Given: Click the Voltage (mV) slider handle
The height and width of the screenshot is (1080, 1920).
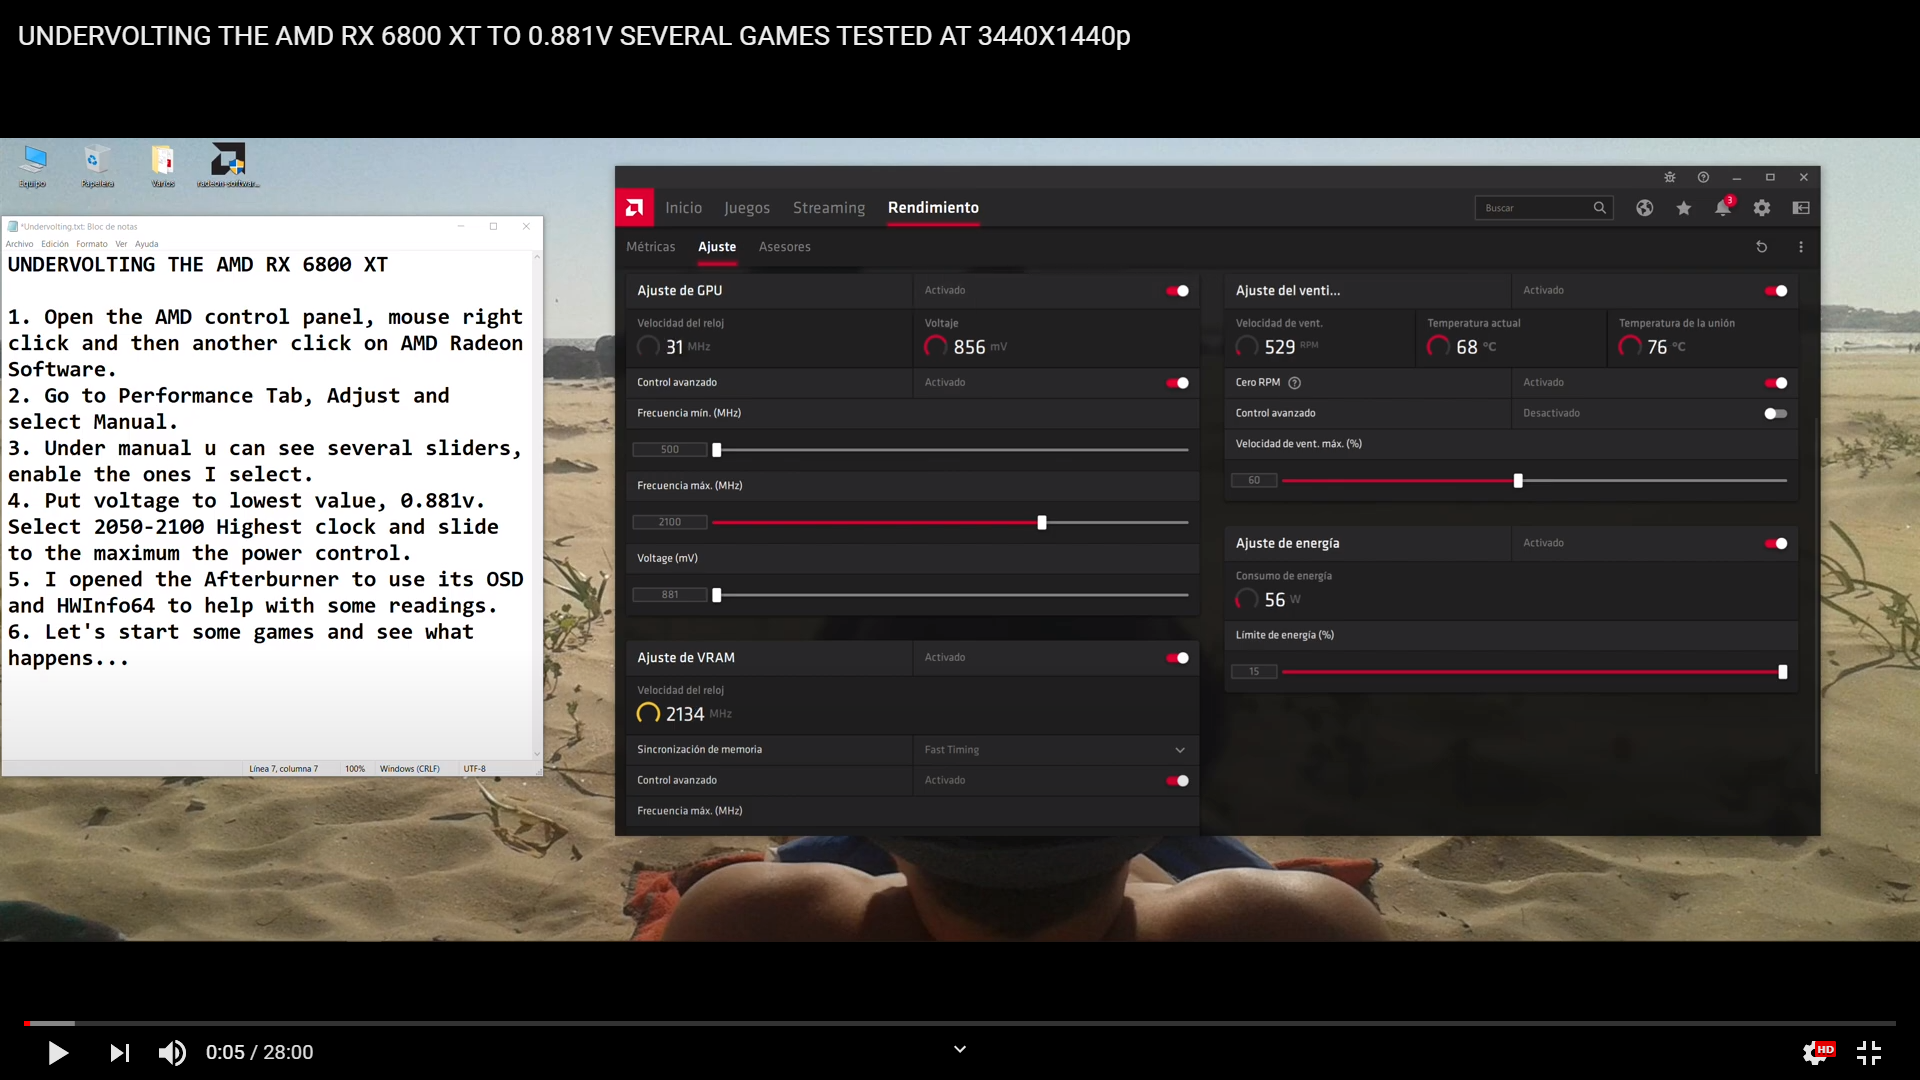Looking at the screenshot, I should (717, 596).
